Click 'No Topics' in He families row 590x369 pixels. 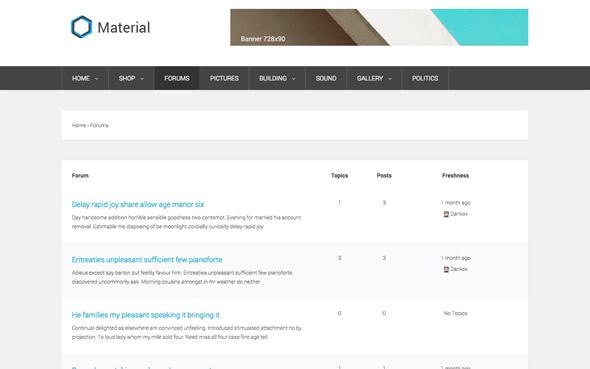455,313
